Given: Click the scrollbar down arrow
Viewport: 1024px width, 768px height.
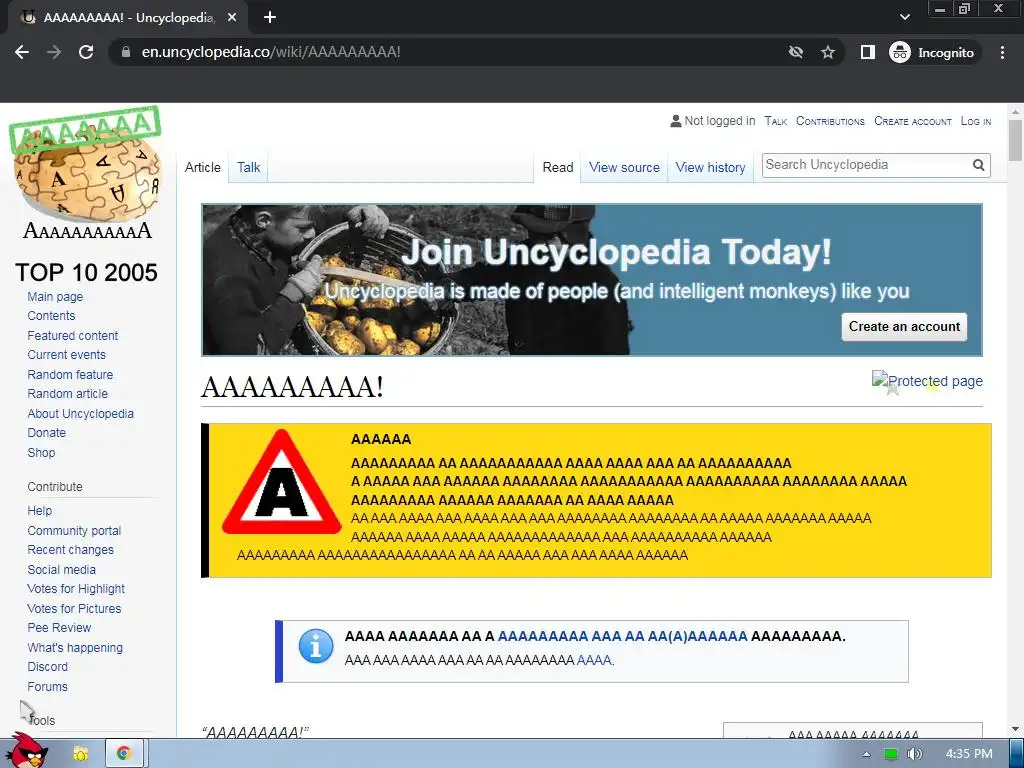Looking at the screenshot, I should click(x=1015, y=729).
